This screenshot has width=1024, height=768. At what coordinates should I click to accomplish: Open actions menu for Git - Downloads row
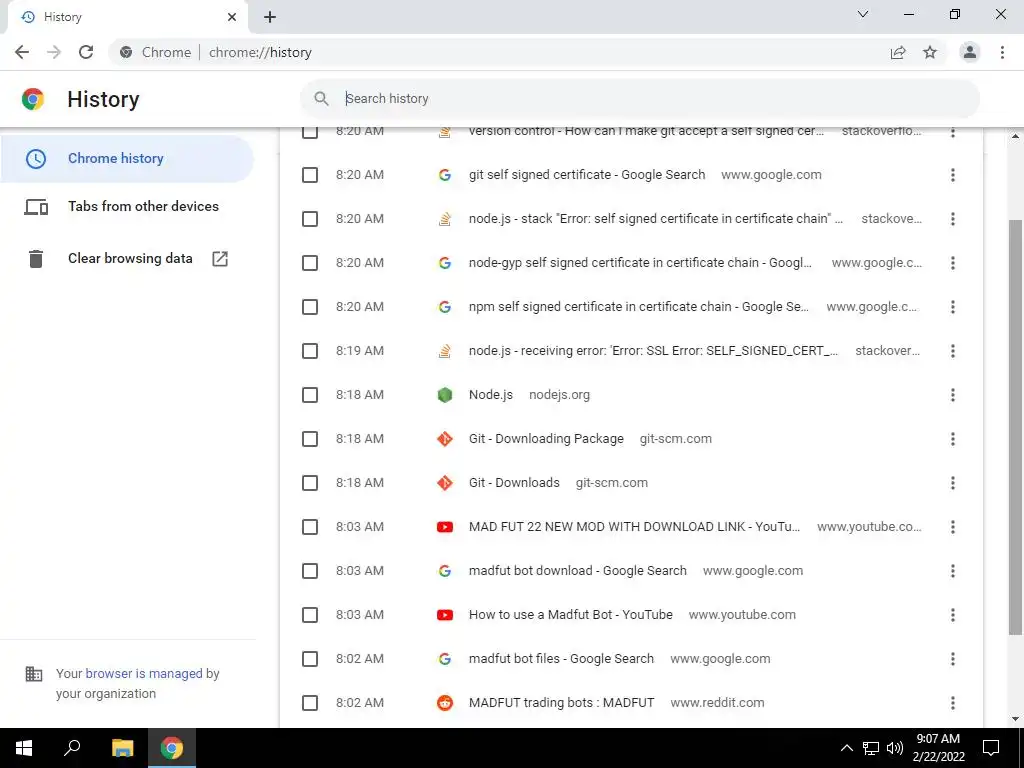(x=953, y=483)
